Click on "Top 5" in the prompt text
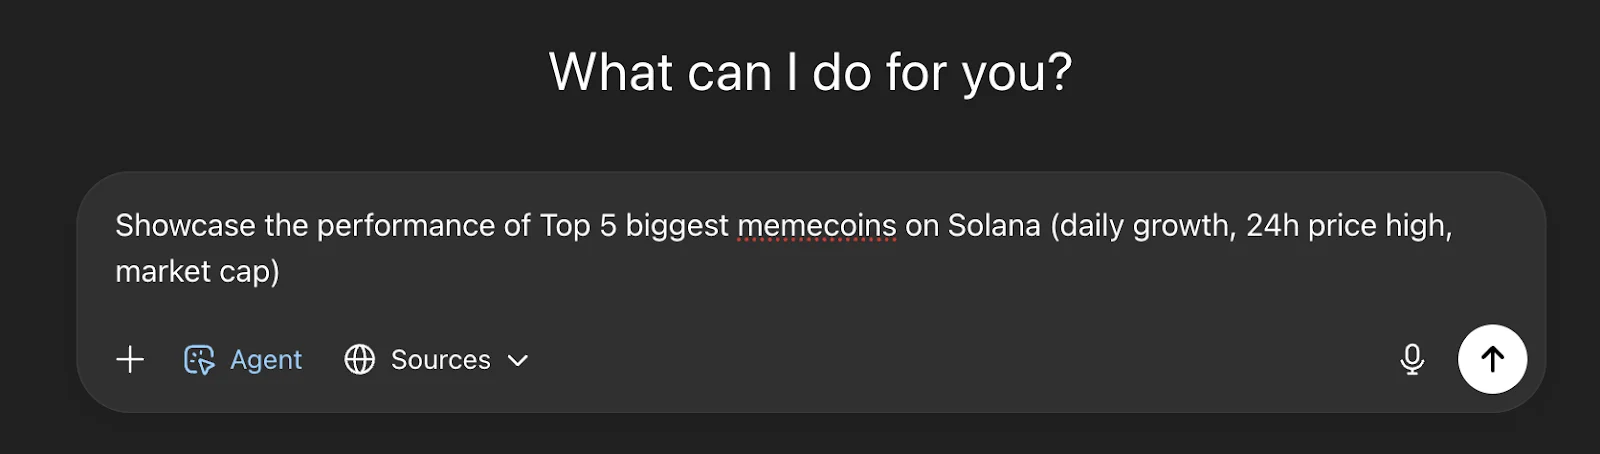The width and height of the screenshot is (1600, 454). click(577, 226)
